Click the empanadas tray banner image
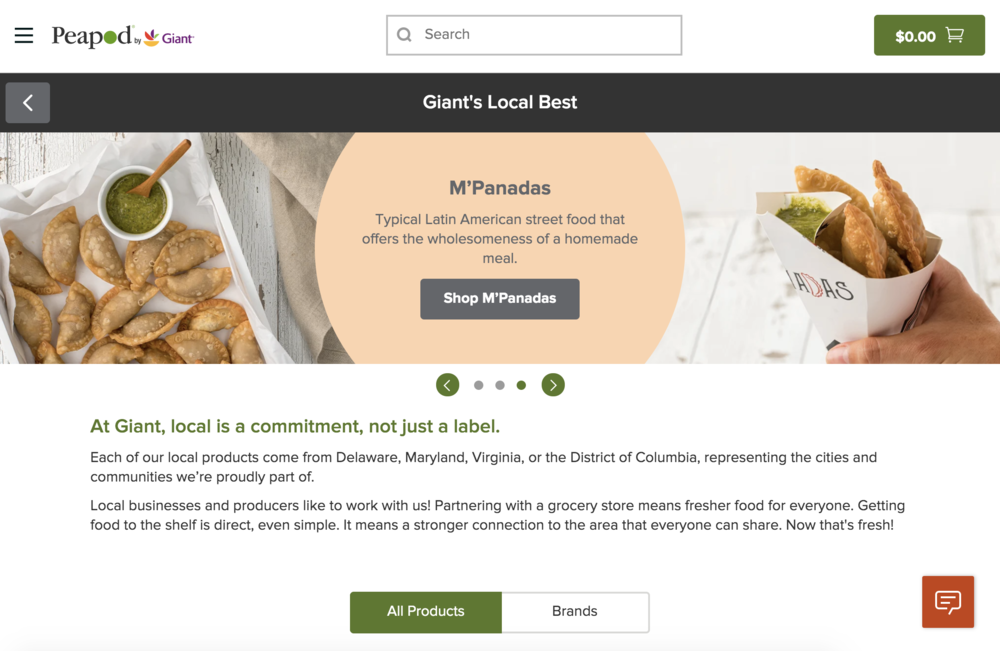Viewport: 1000px width, 651px height. pos(140,260)
